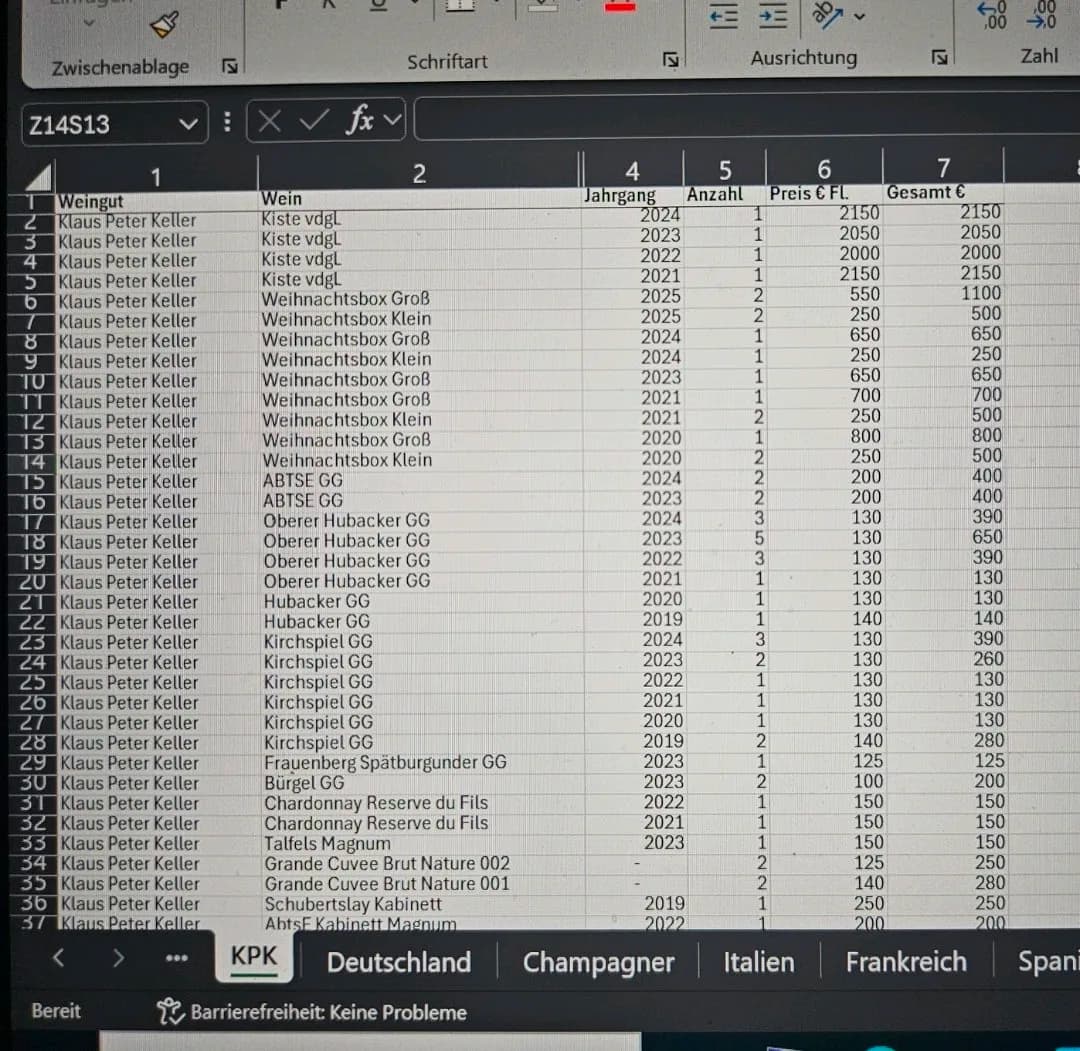Viewport: 1080px width, 1051px height.
Task: Select Chardonnay Reserve du Fils in row 31
Action: point(424,803)
